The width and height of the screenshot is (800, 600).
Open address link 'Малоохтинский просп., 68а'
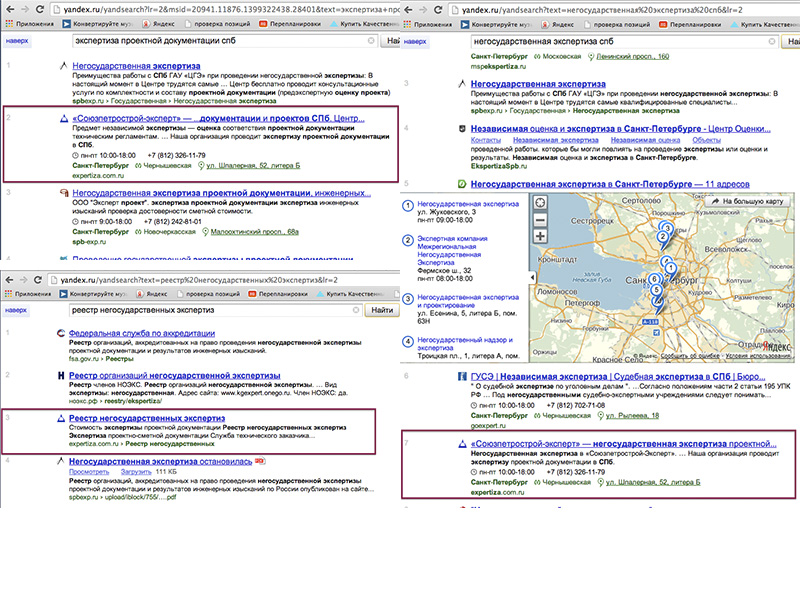coord(255,232)
